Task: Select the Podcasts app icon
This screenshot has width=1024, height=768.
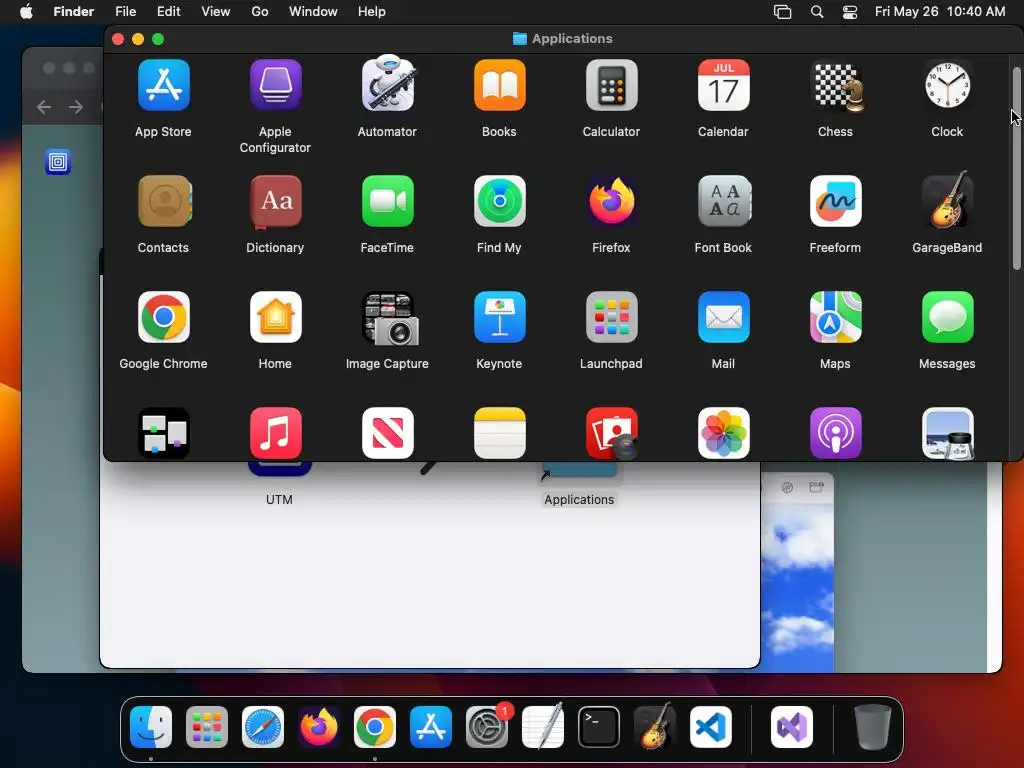Action: click(x=836, y=433)
